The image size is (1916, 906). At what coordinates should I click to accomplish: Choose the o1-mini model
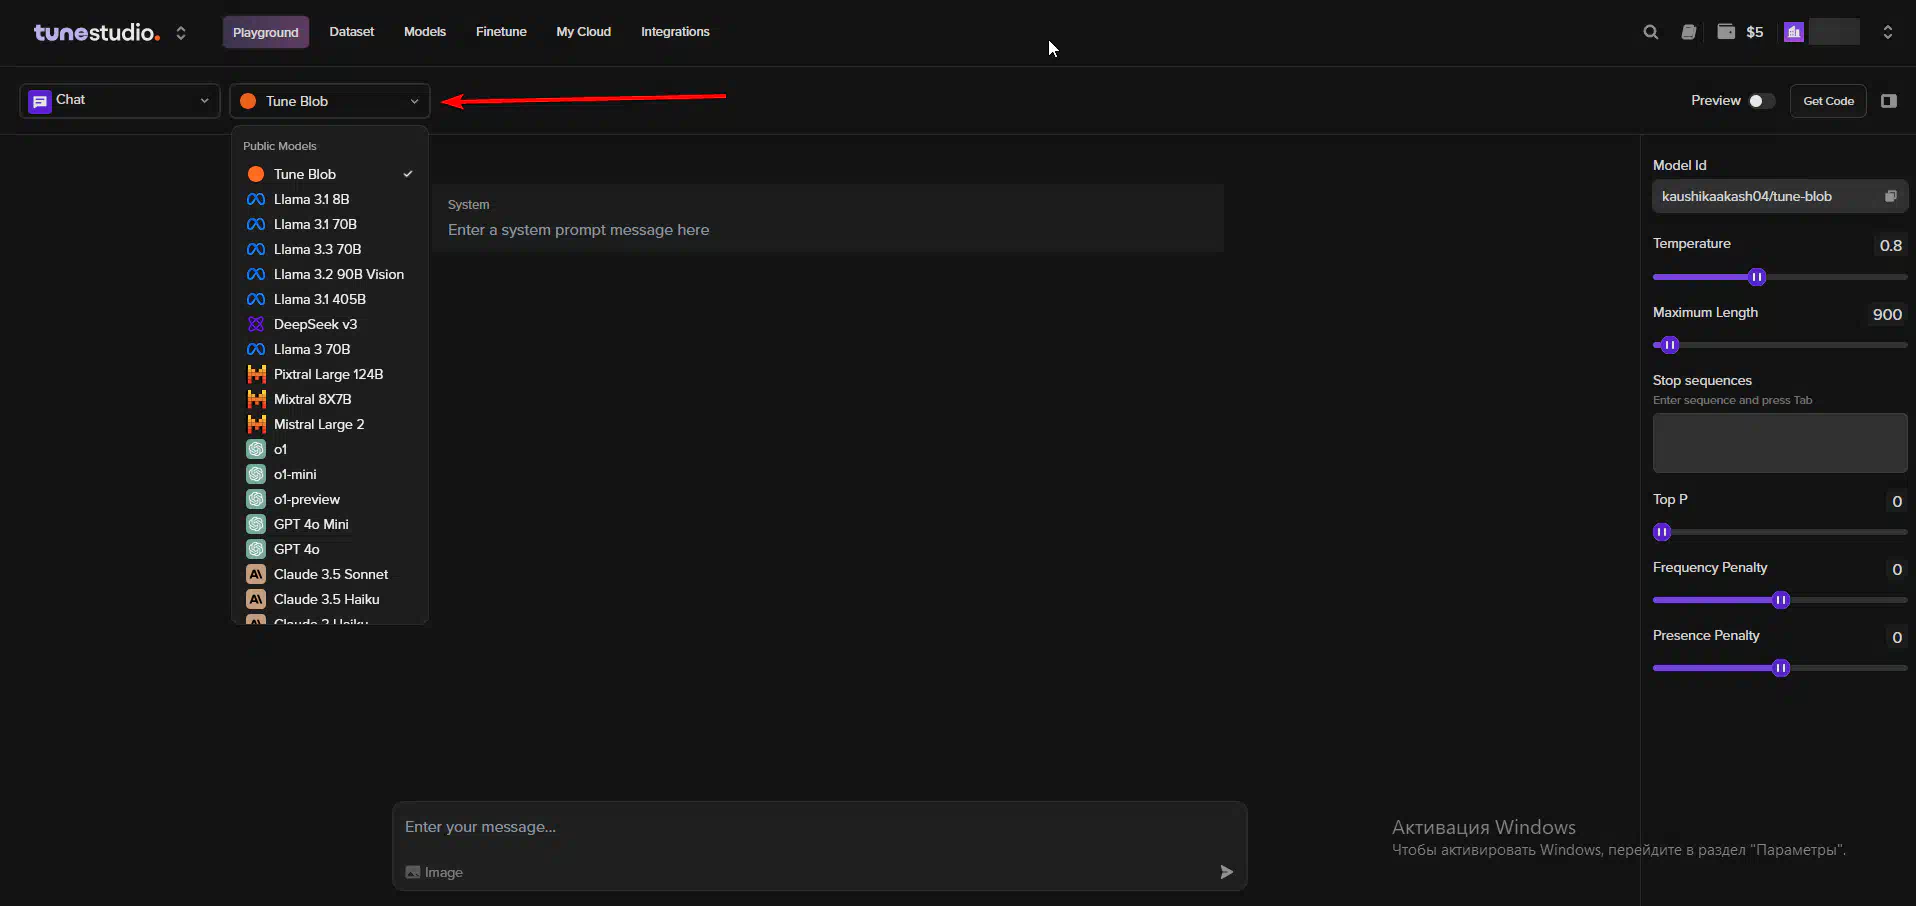(330, 474)
